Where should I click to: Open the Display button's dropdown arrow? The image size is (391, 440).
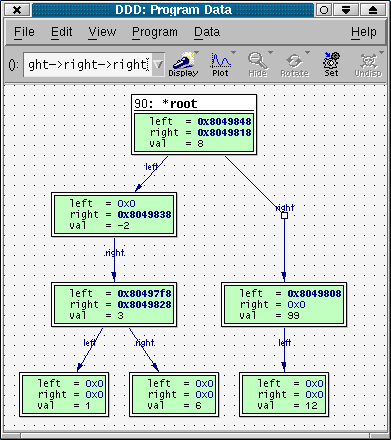[196, 53]
